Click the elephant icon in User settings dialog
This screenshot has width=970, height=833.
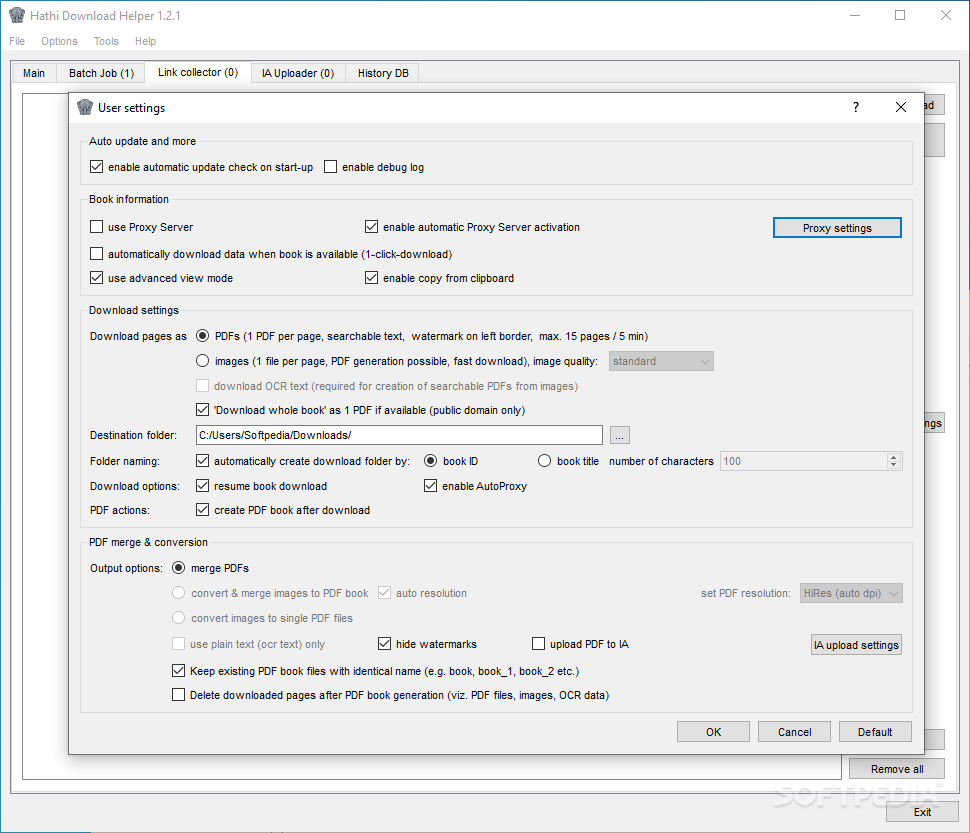pyautogui.click(x=85, y=108)
